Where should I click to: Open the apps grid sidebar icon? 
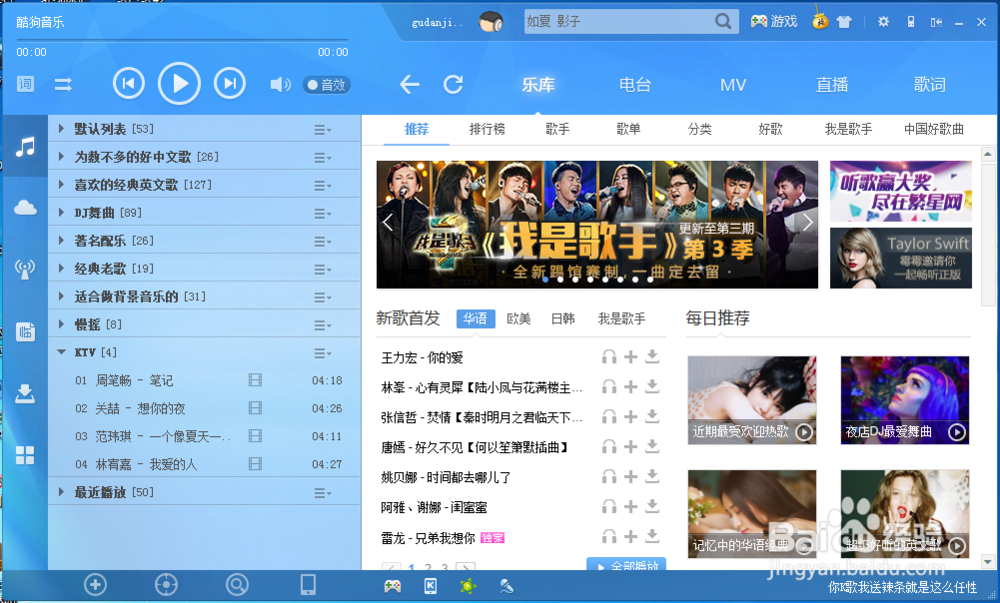coord(25,455)
